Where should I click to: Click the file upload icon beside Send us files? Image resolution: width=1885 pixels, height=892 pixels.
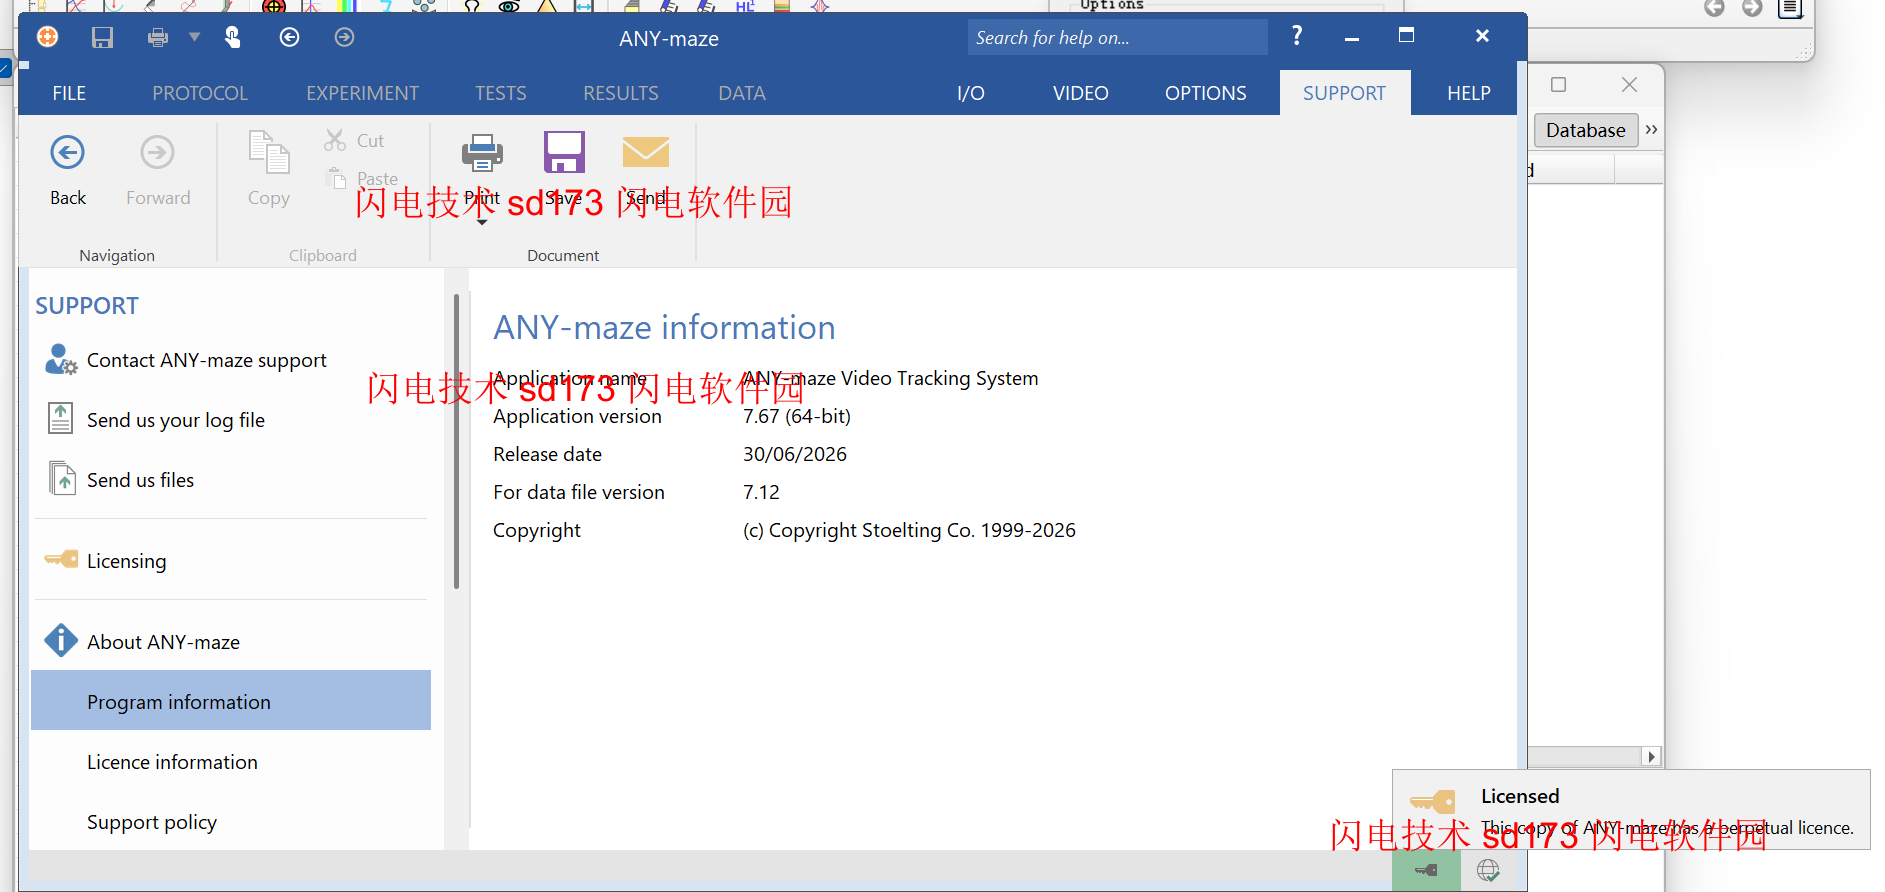[62, 478]
